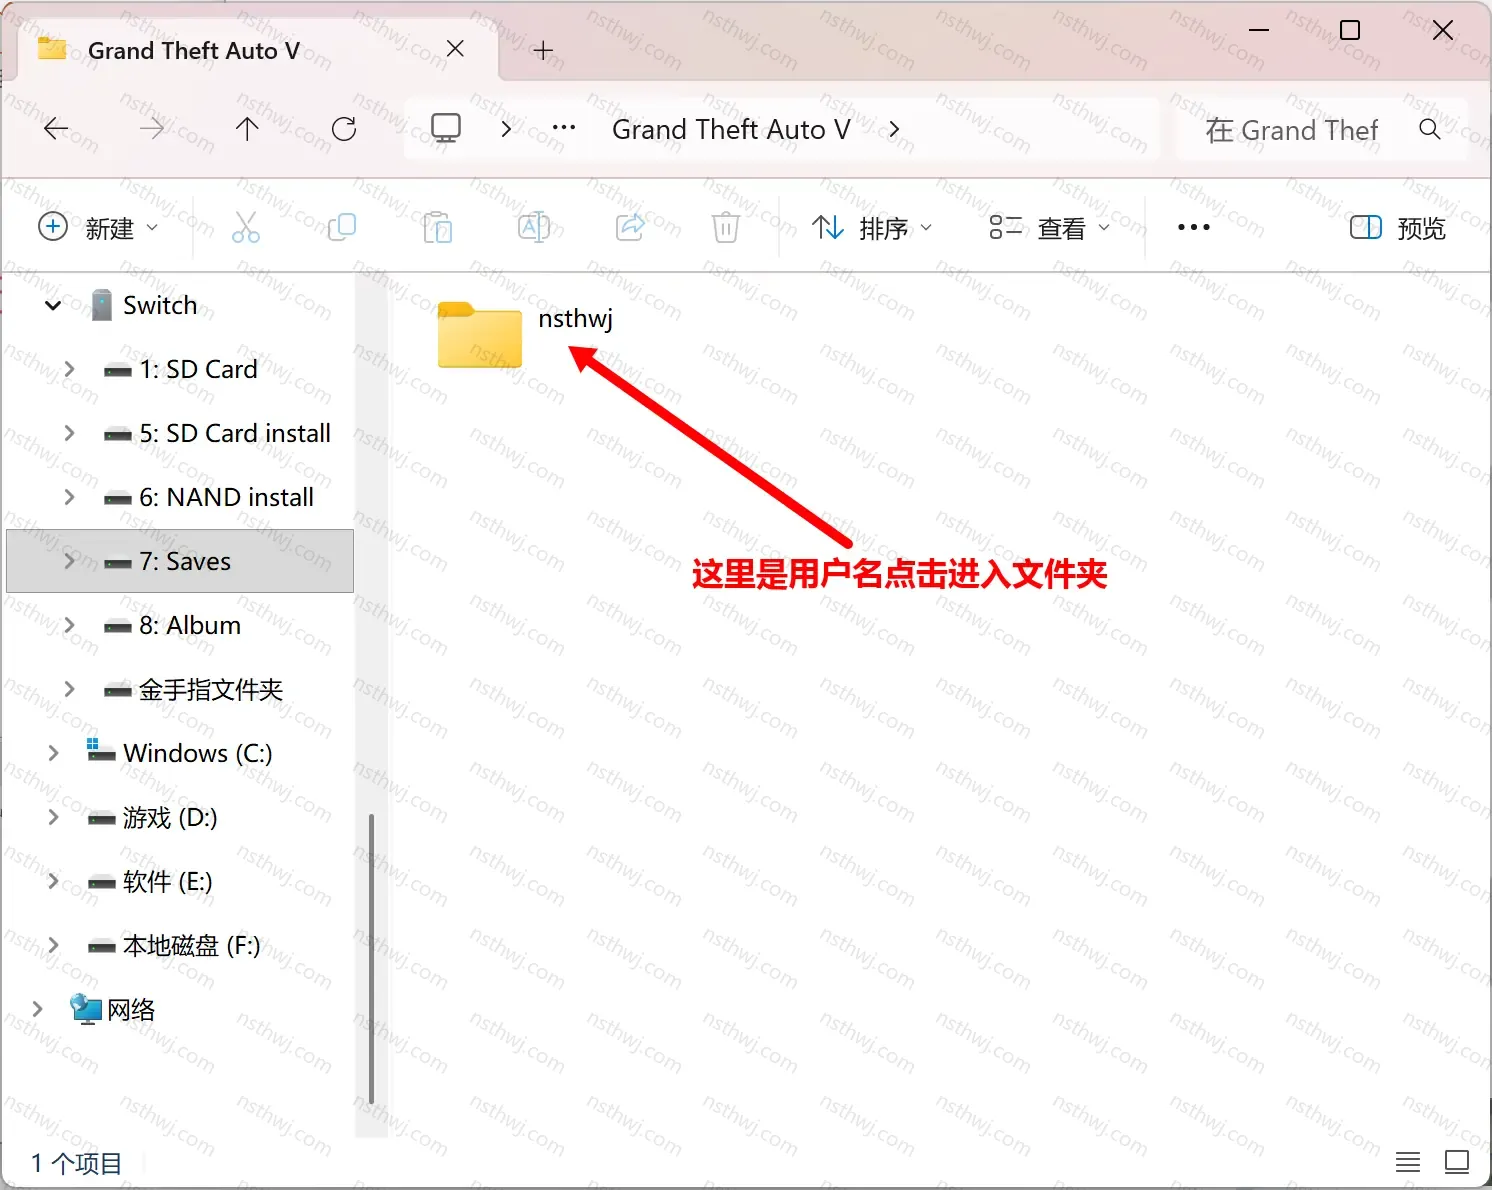Minimize the File Explorer window
This screenshot has height=1190, width=1492.
[1259, 30]
